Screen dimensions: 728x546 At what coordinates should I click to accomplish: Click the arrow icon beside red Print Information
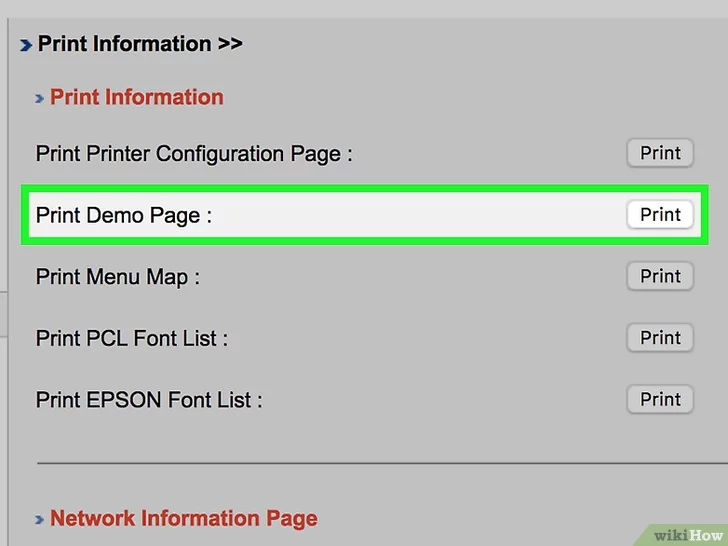coord(39,98)
